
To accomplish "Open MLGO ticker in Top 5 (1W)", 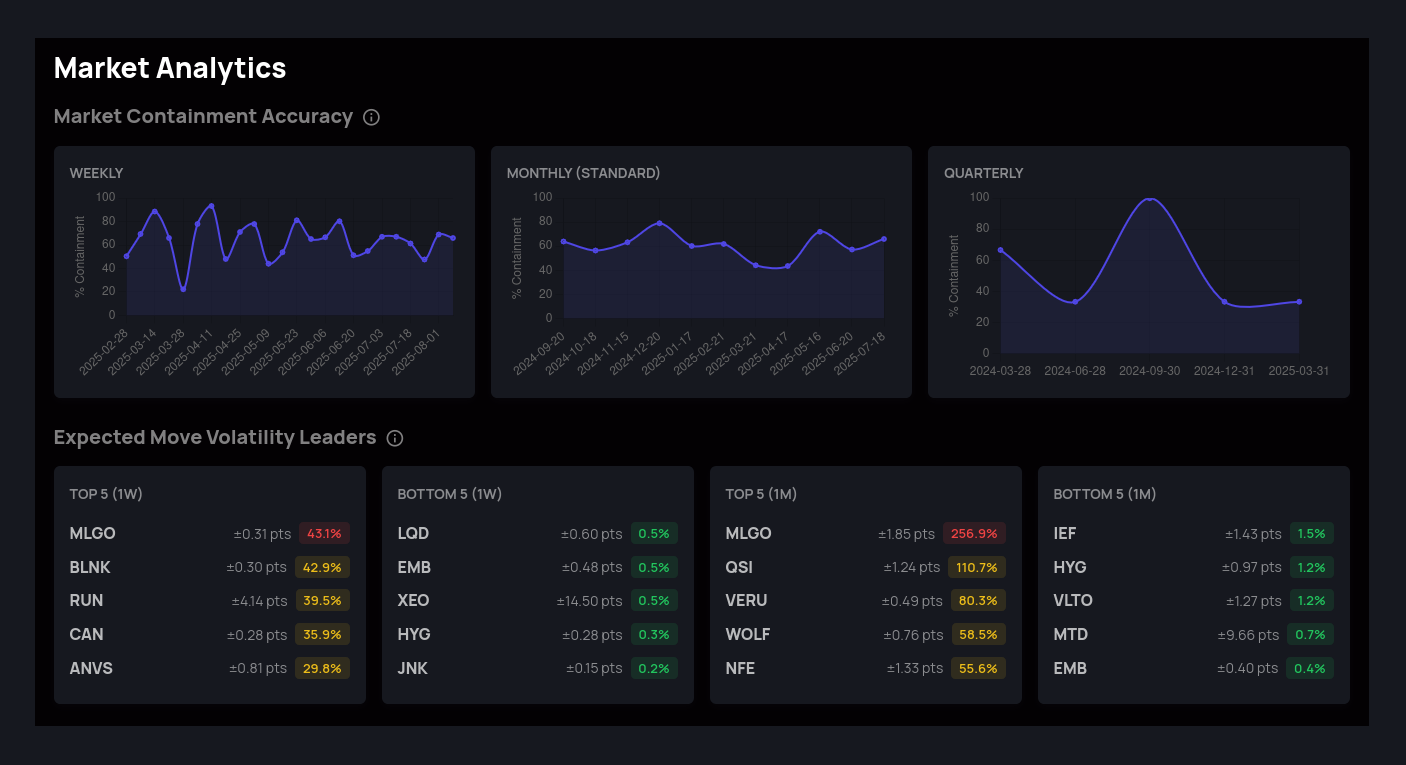I will coord(92,533).
